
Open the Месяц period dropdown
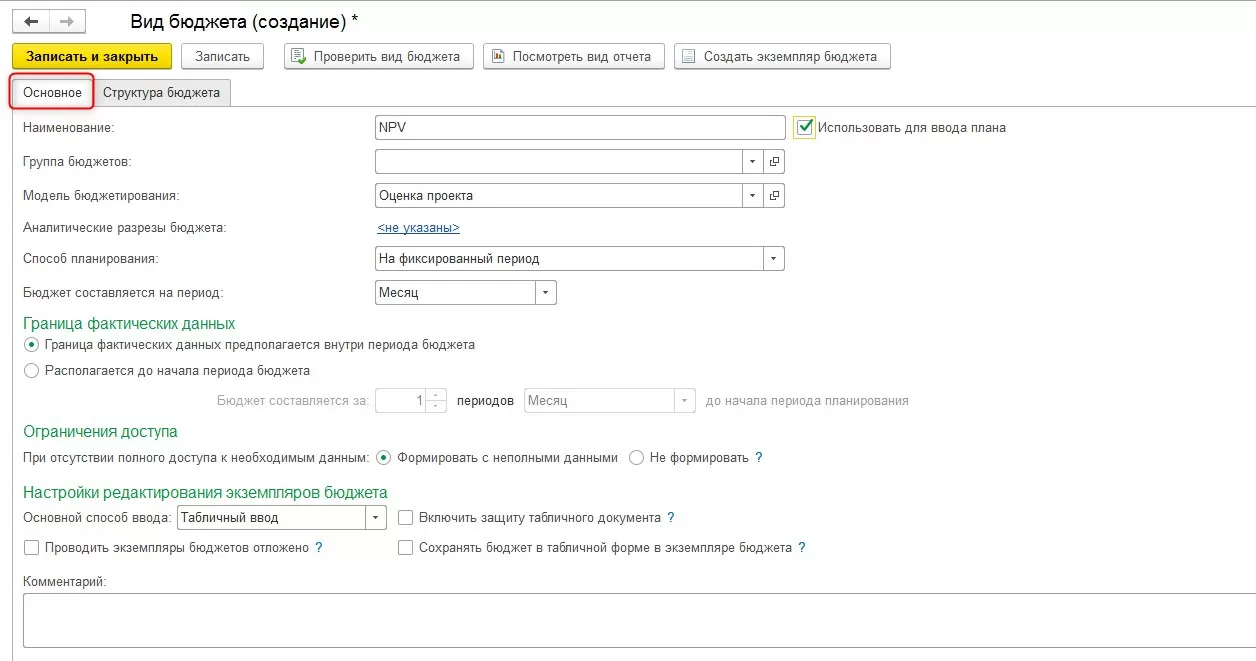click(x=545, y=293)
